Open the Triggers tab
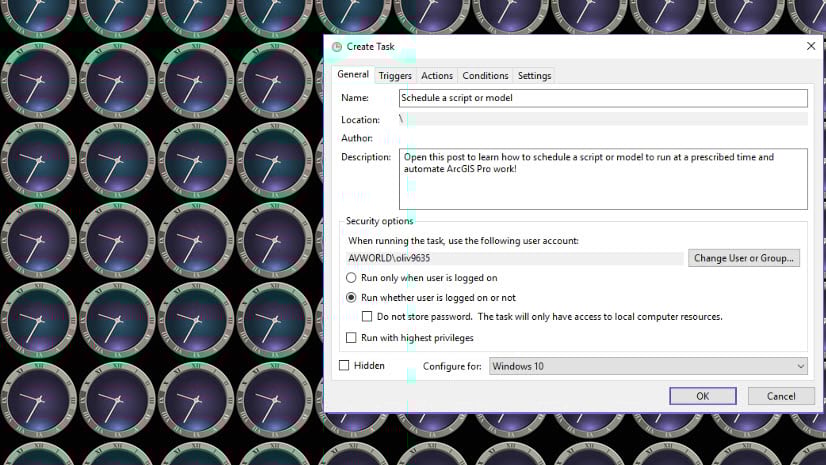 click(x=395, y=76)
